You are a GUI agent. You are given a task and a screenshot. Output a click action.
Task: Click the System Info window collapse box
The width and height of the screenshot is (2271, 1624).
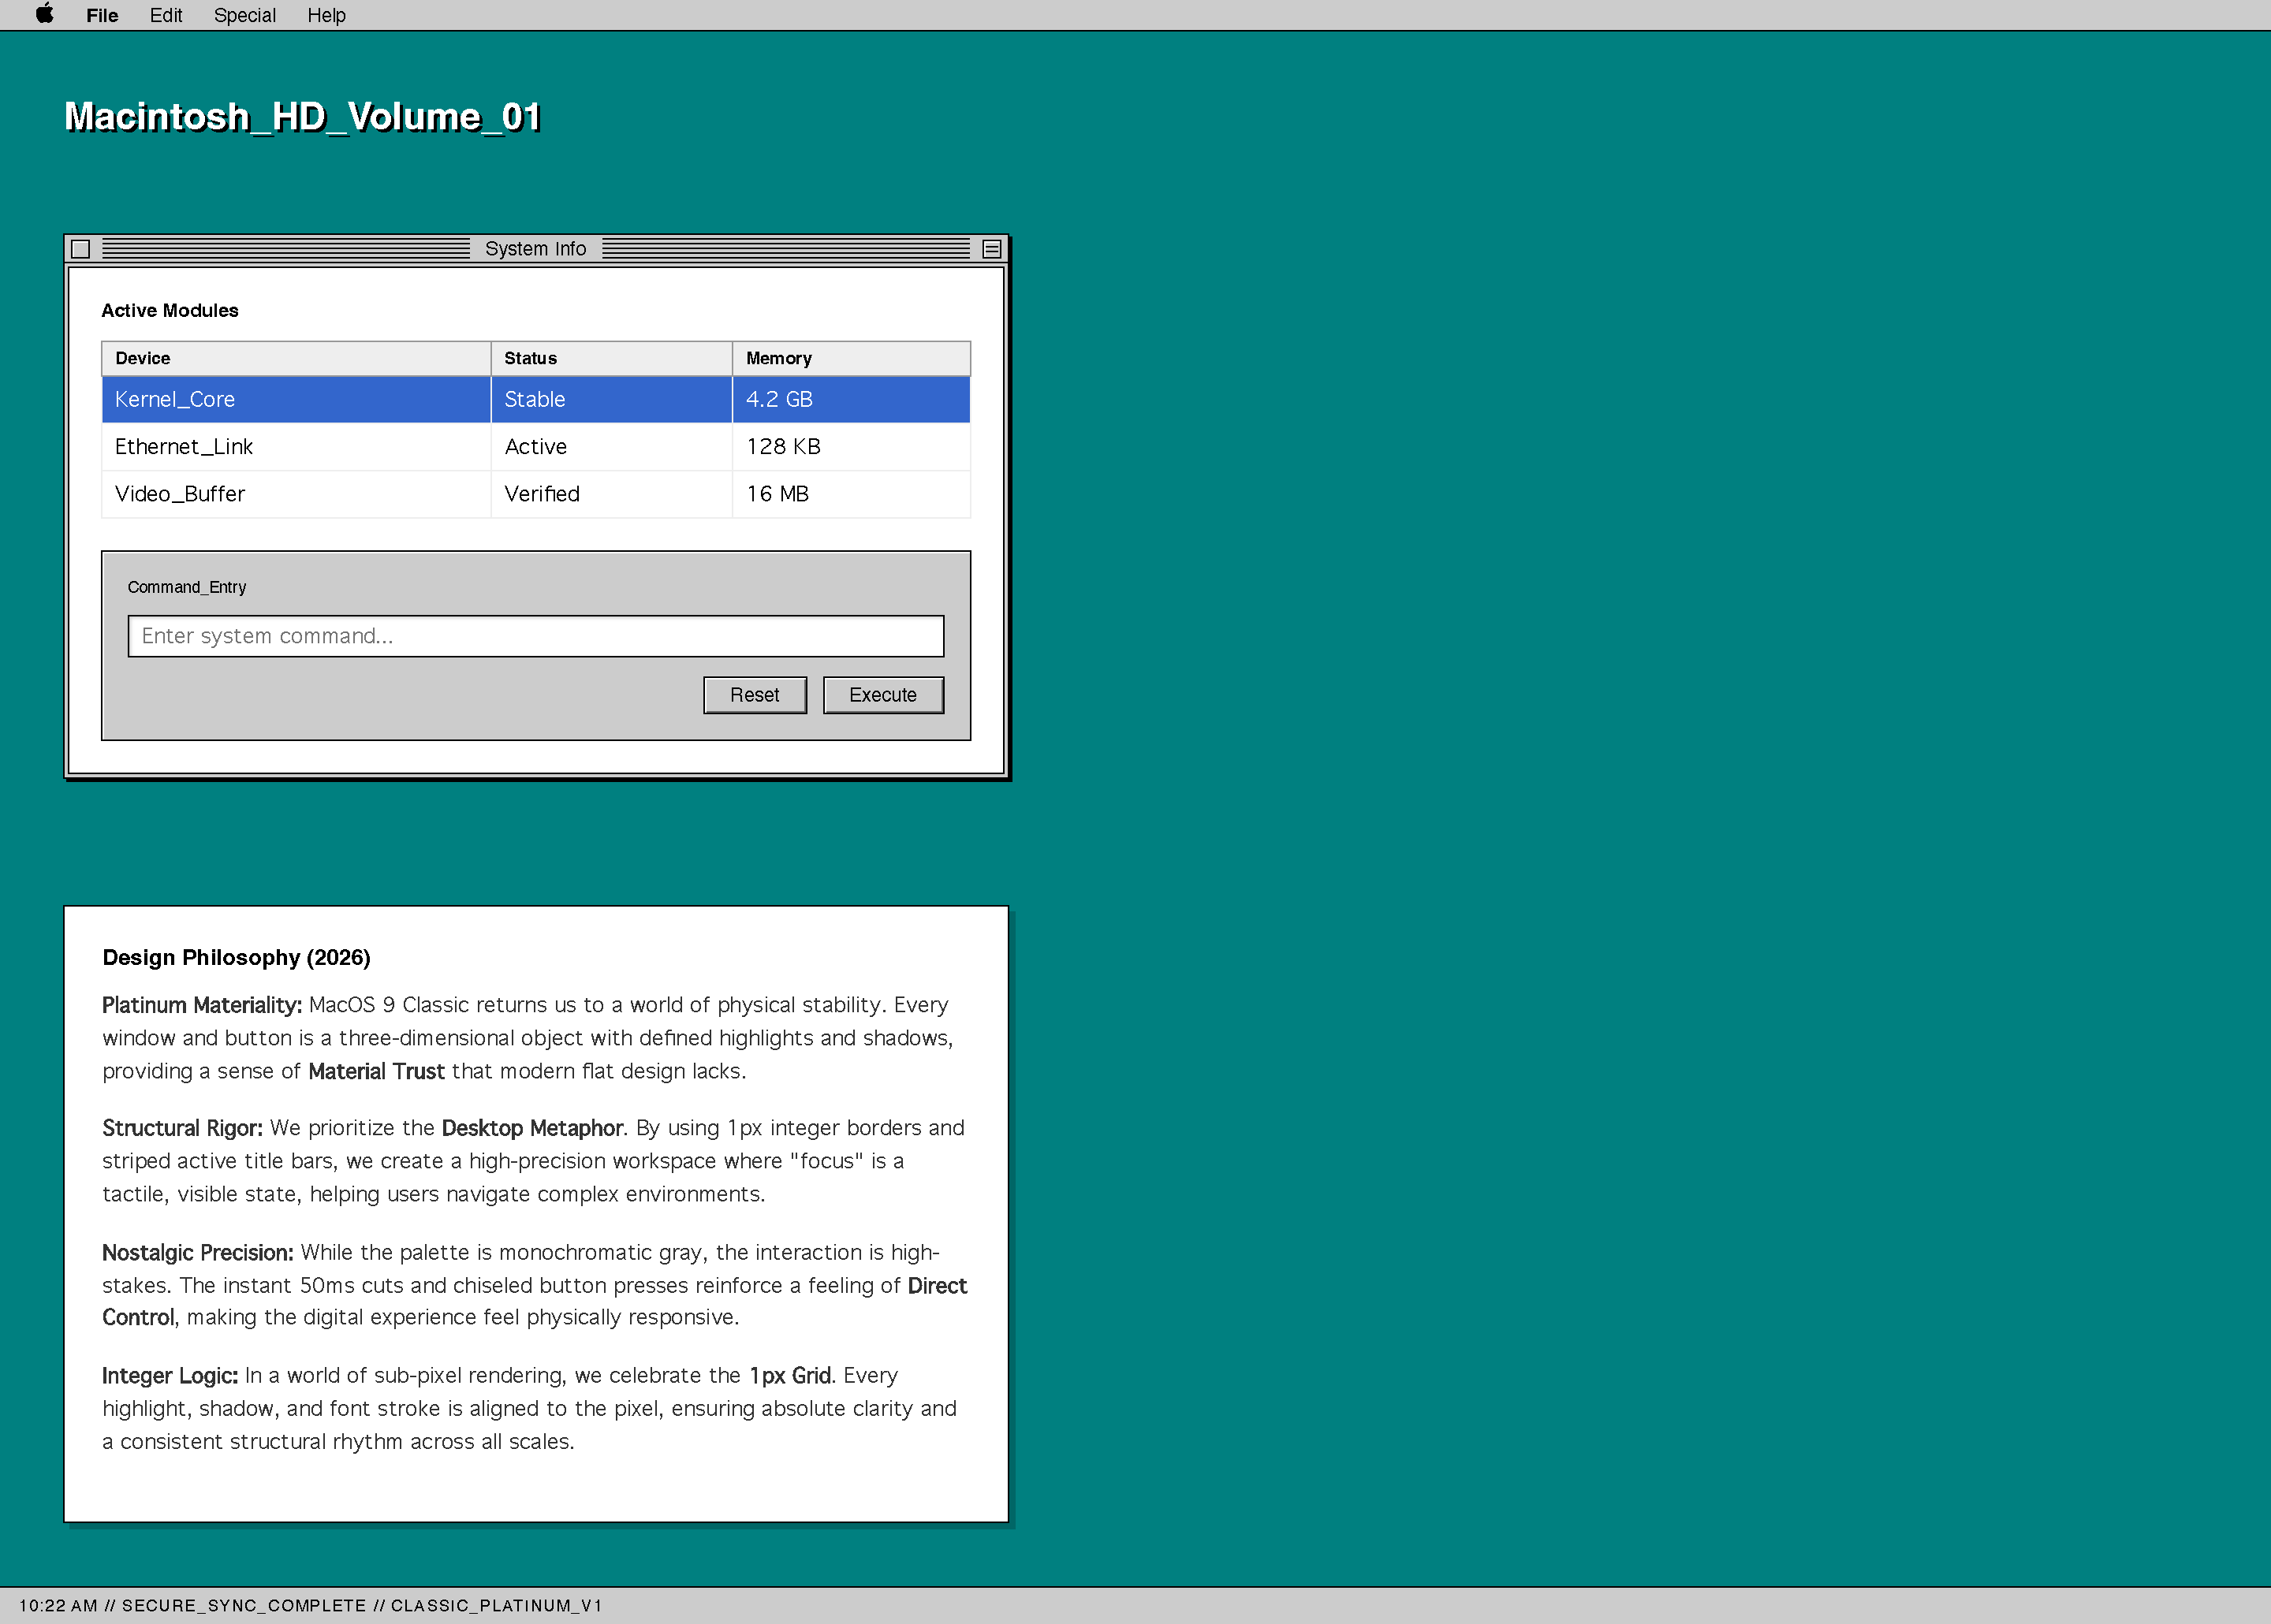991,249
